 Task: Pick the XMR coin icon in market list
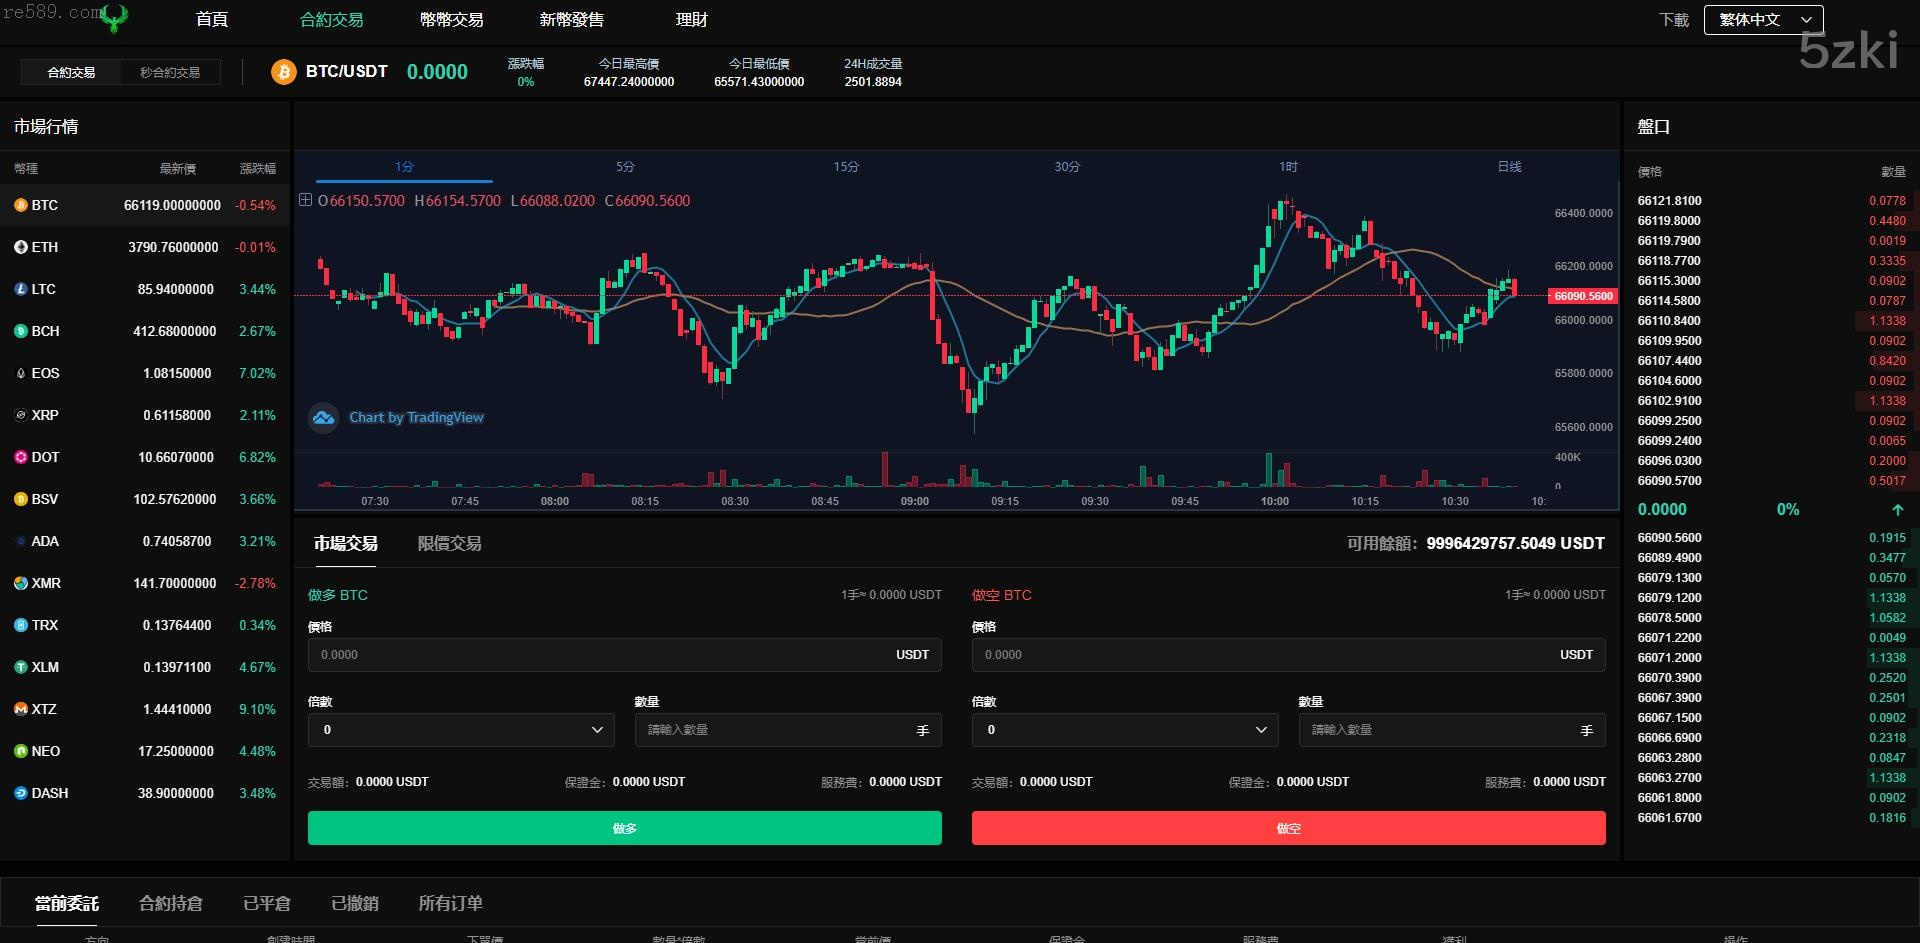click(x=20, y=583)
